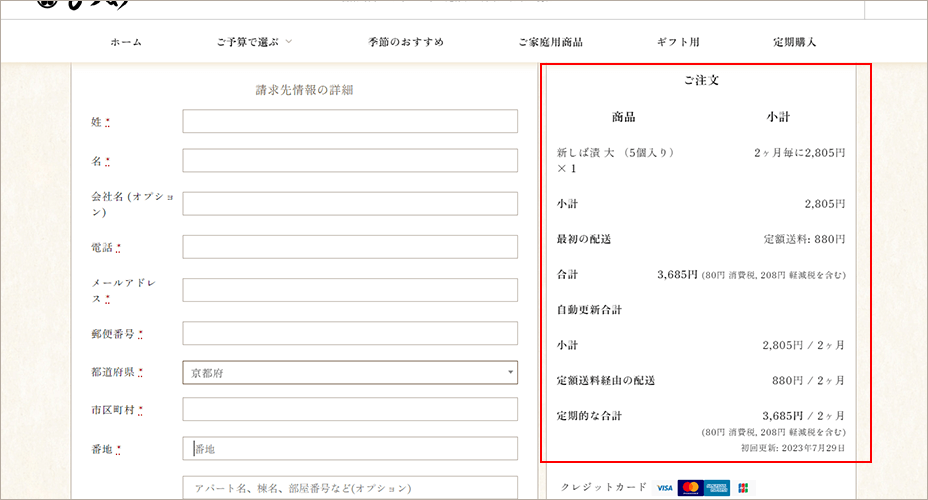928x500 pixels.
Task: Click the 電話 phone number field
Action: [350, 247]
